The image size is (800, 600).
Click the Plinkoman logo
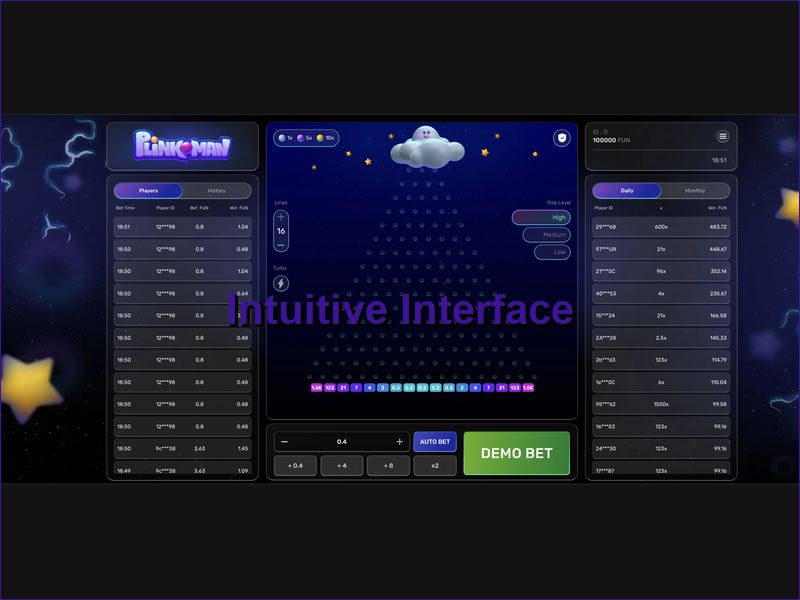coord(182,147)
